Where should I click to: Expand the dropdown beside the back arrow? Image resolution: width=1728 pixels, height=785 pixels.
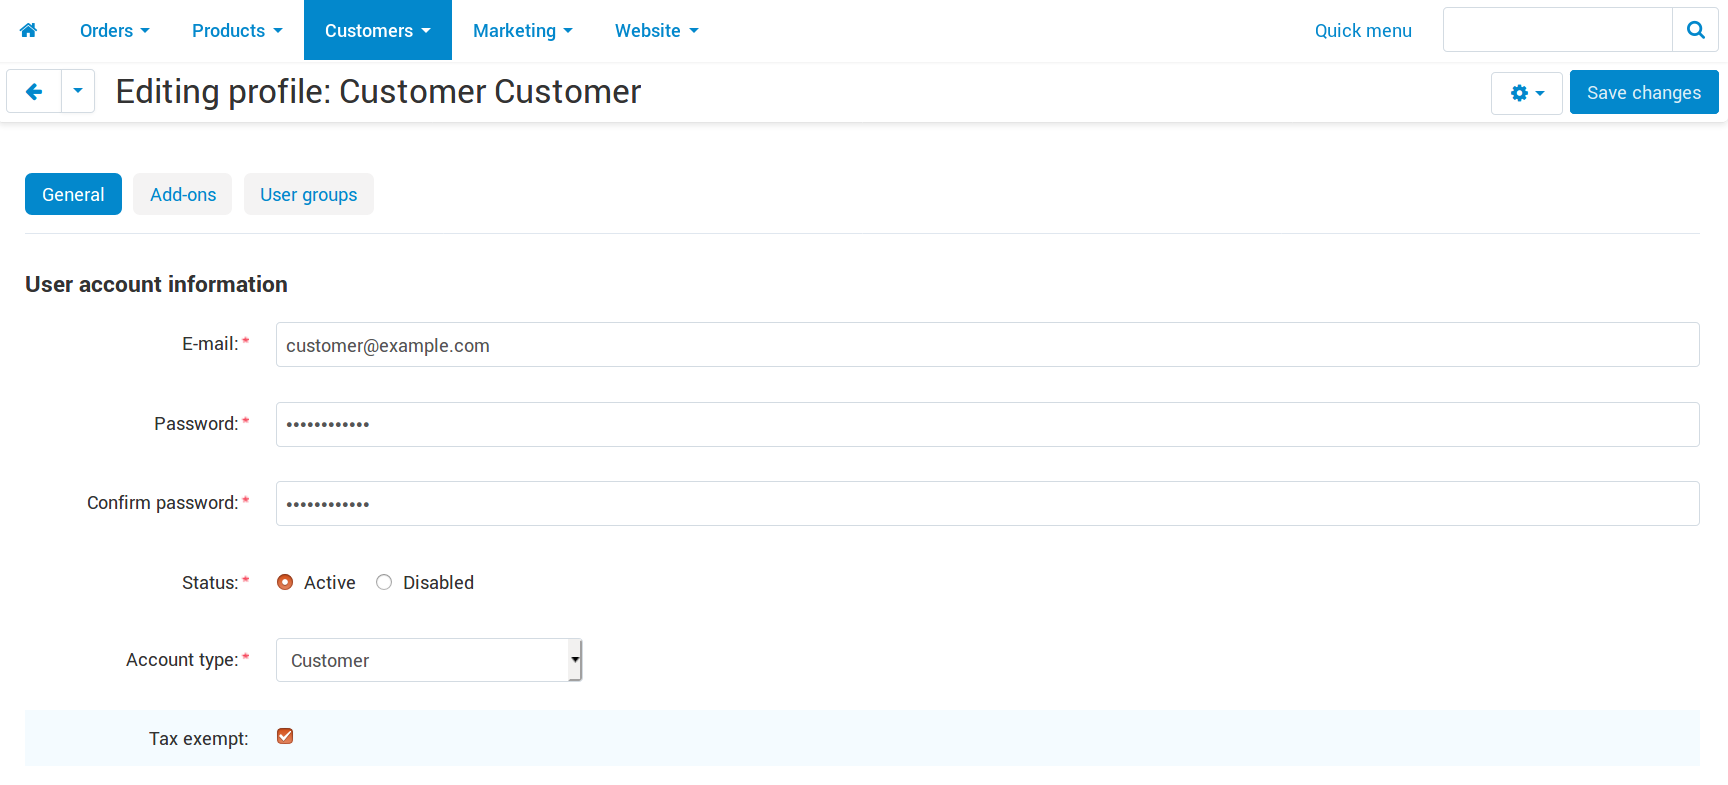[x=78, y=91]
